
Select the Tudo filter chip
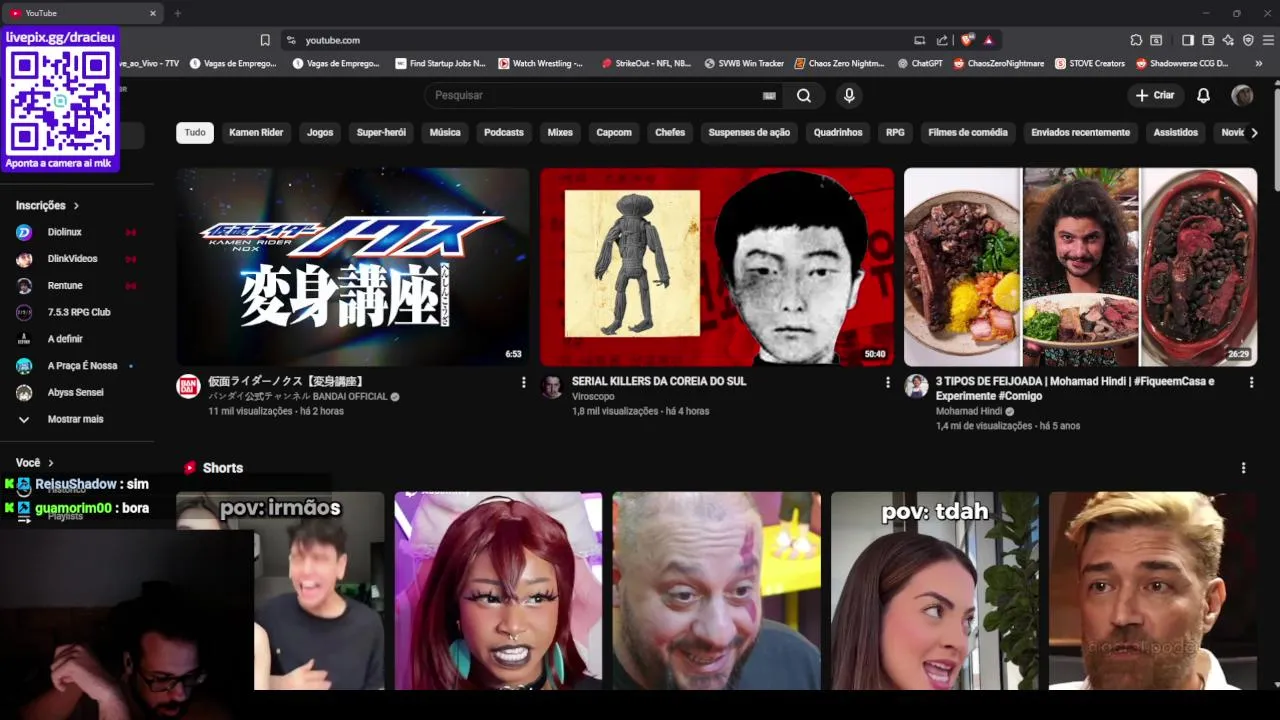(x=195, y=132)
